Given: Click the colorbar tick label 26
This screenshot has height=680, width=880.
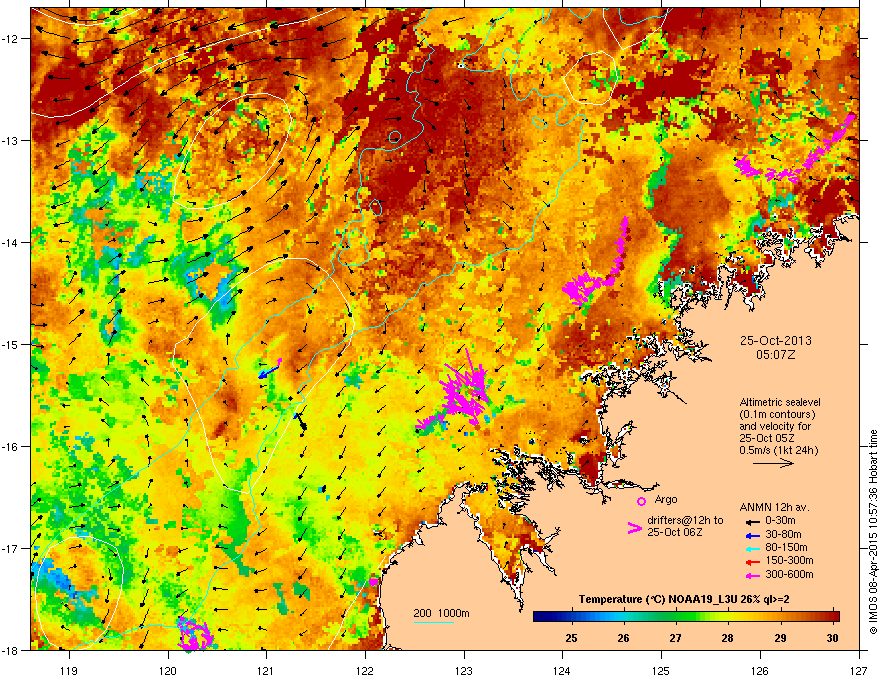Looking at the screenshot, I should click(x=623, y=638).
